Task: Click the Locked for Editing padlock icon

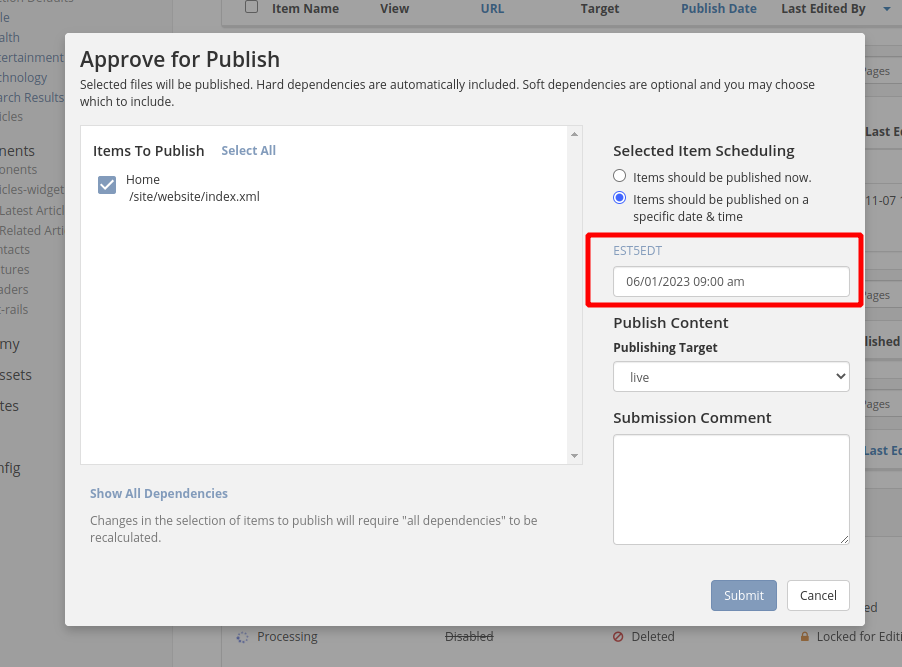Action: tap(805, 636)
